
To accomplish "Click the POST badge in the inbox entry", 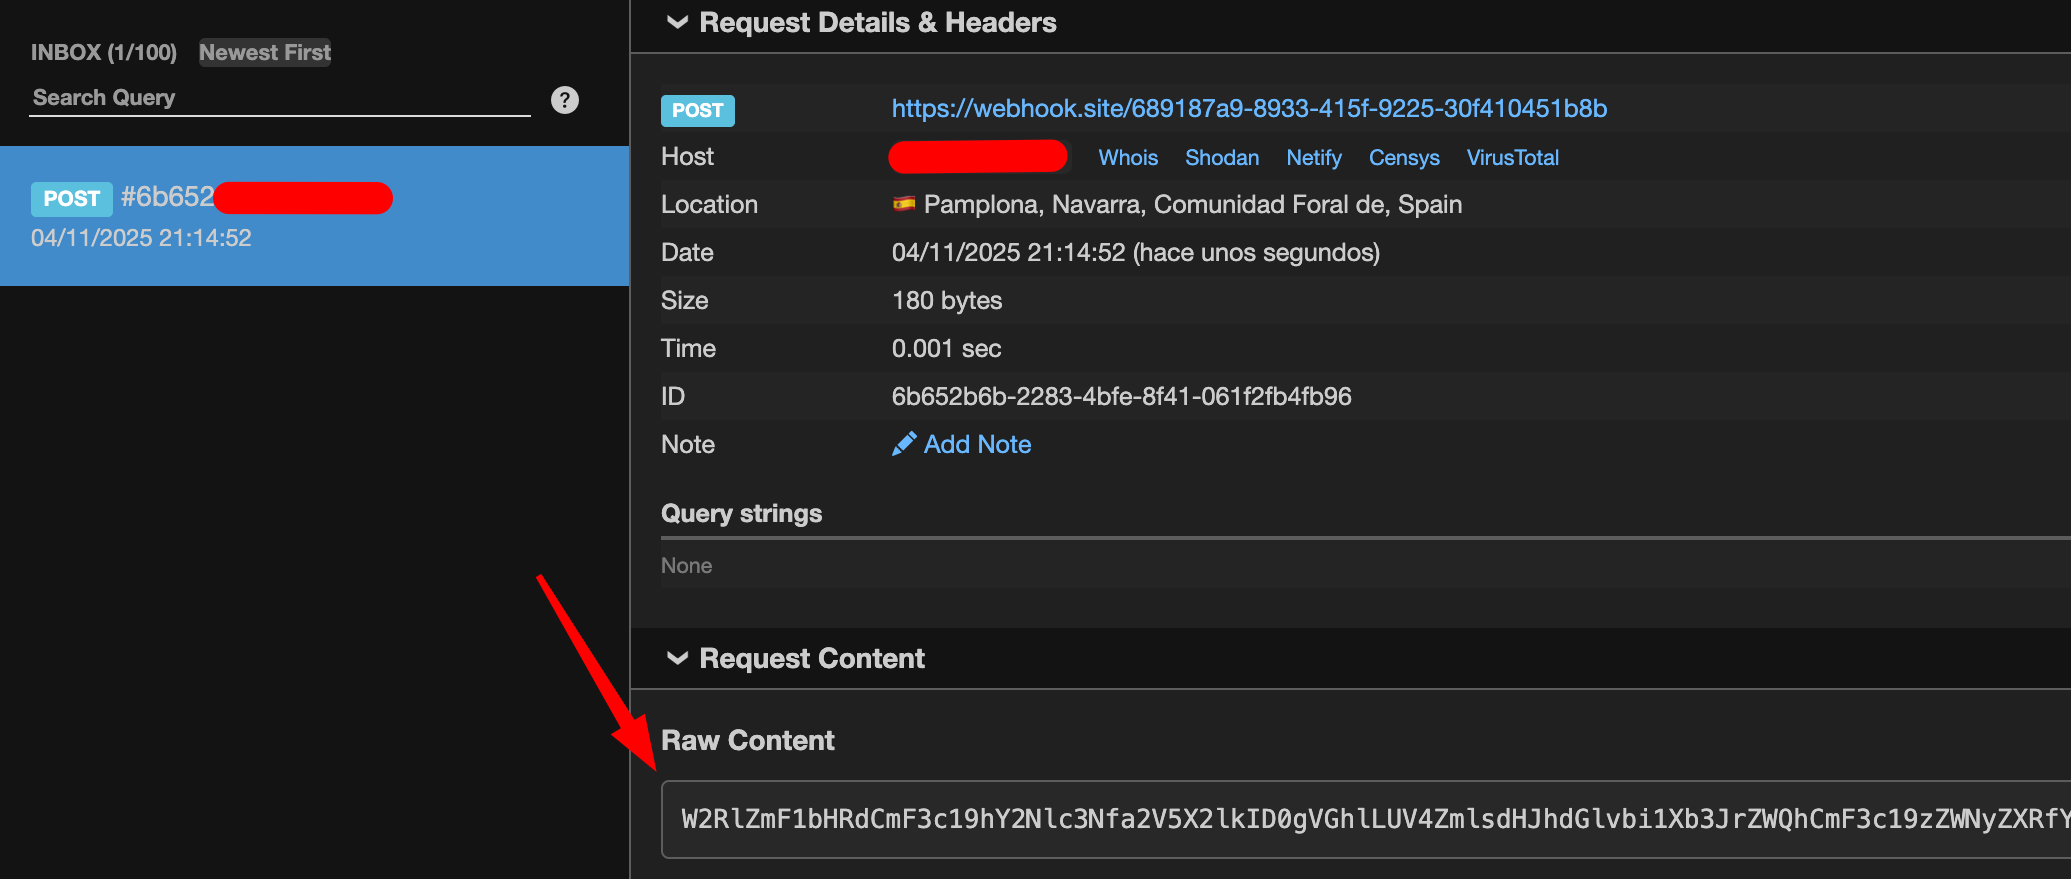I will coord(71,199).
